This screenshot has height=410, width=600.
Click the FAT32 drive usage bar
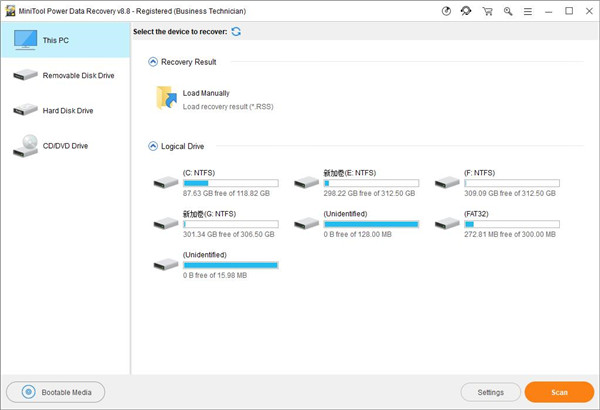512,224
